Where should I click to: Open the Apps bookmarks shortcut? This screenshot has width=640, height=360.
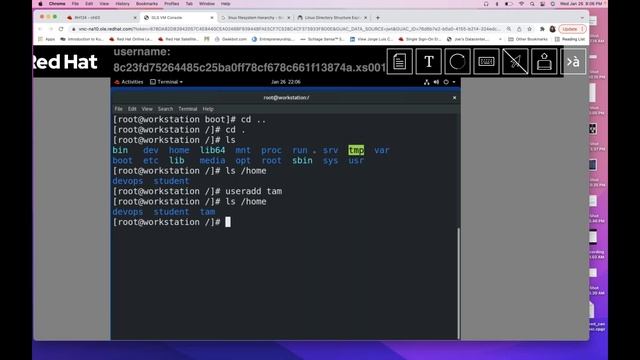coord(47,39)
